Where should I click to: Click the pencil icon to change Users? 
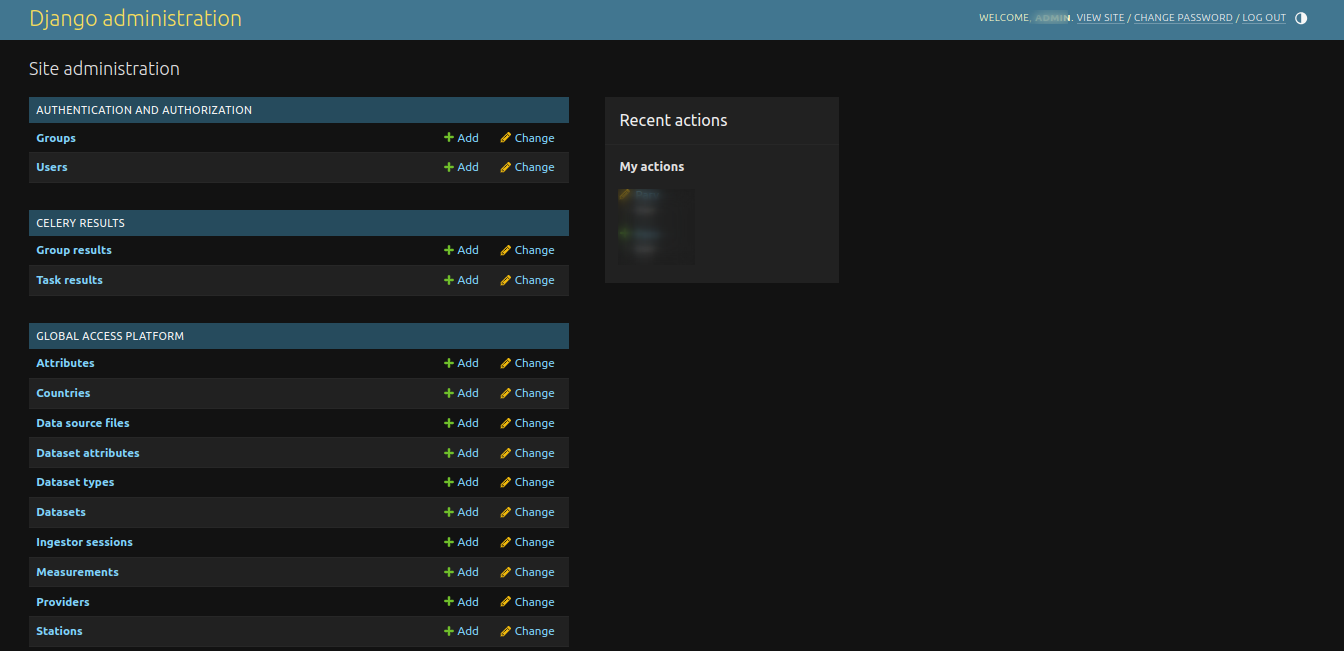pos(508,167)
